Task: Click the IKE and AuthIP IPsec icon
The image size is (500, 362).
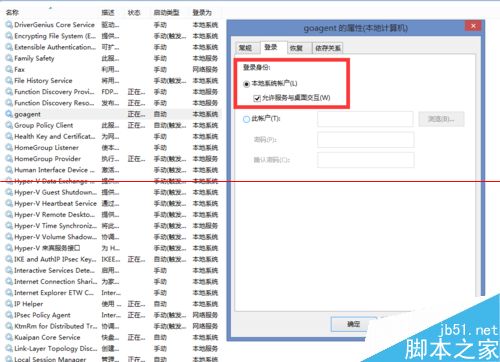Action: tap(9, 259)
